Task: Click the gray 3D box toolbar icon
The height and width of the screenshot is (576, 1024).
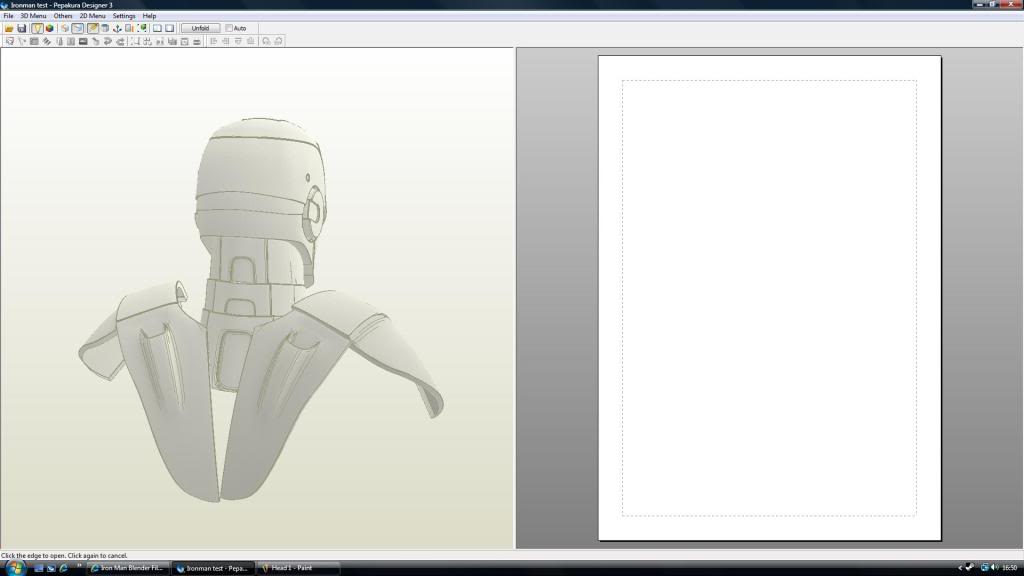Action: 104,29
